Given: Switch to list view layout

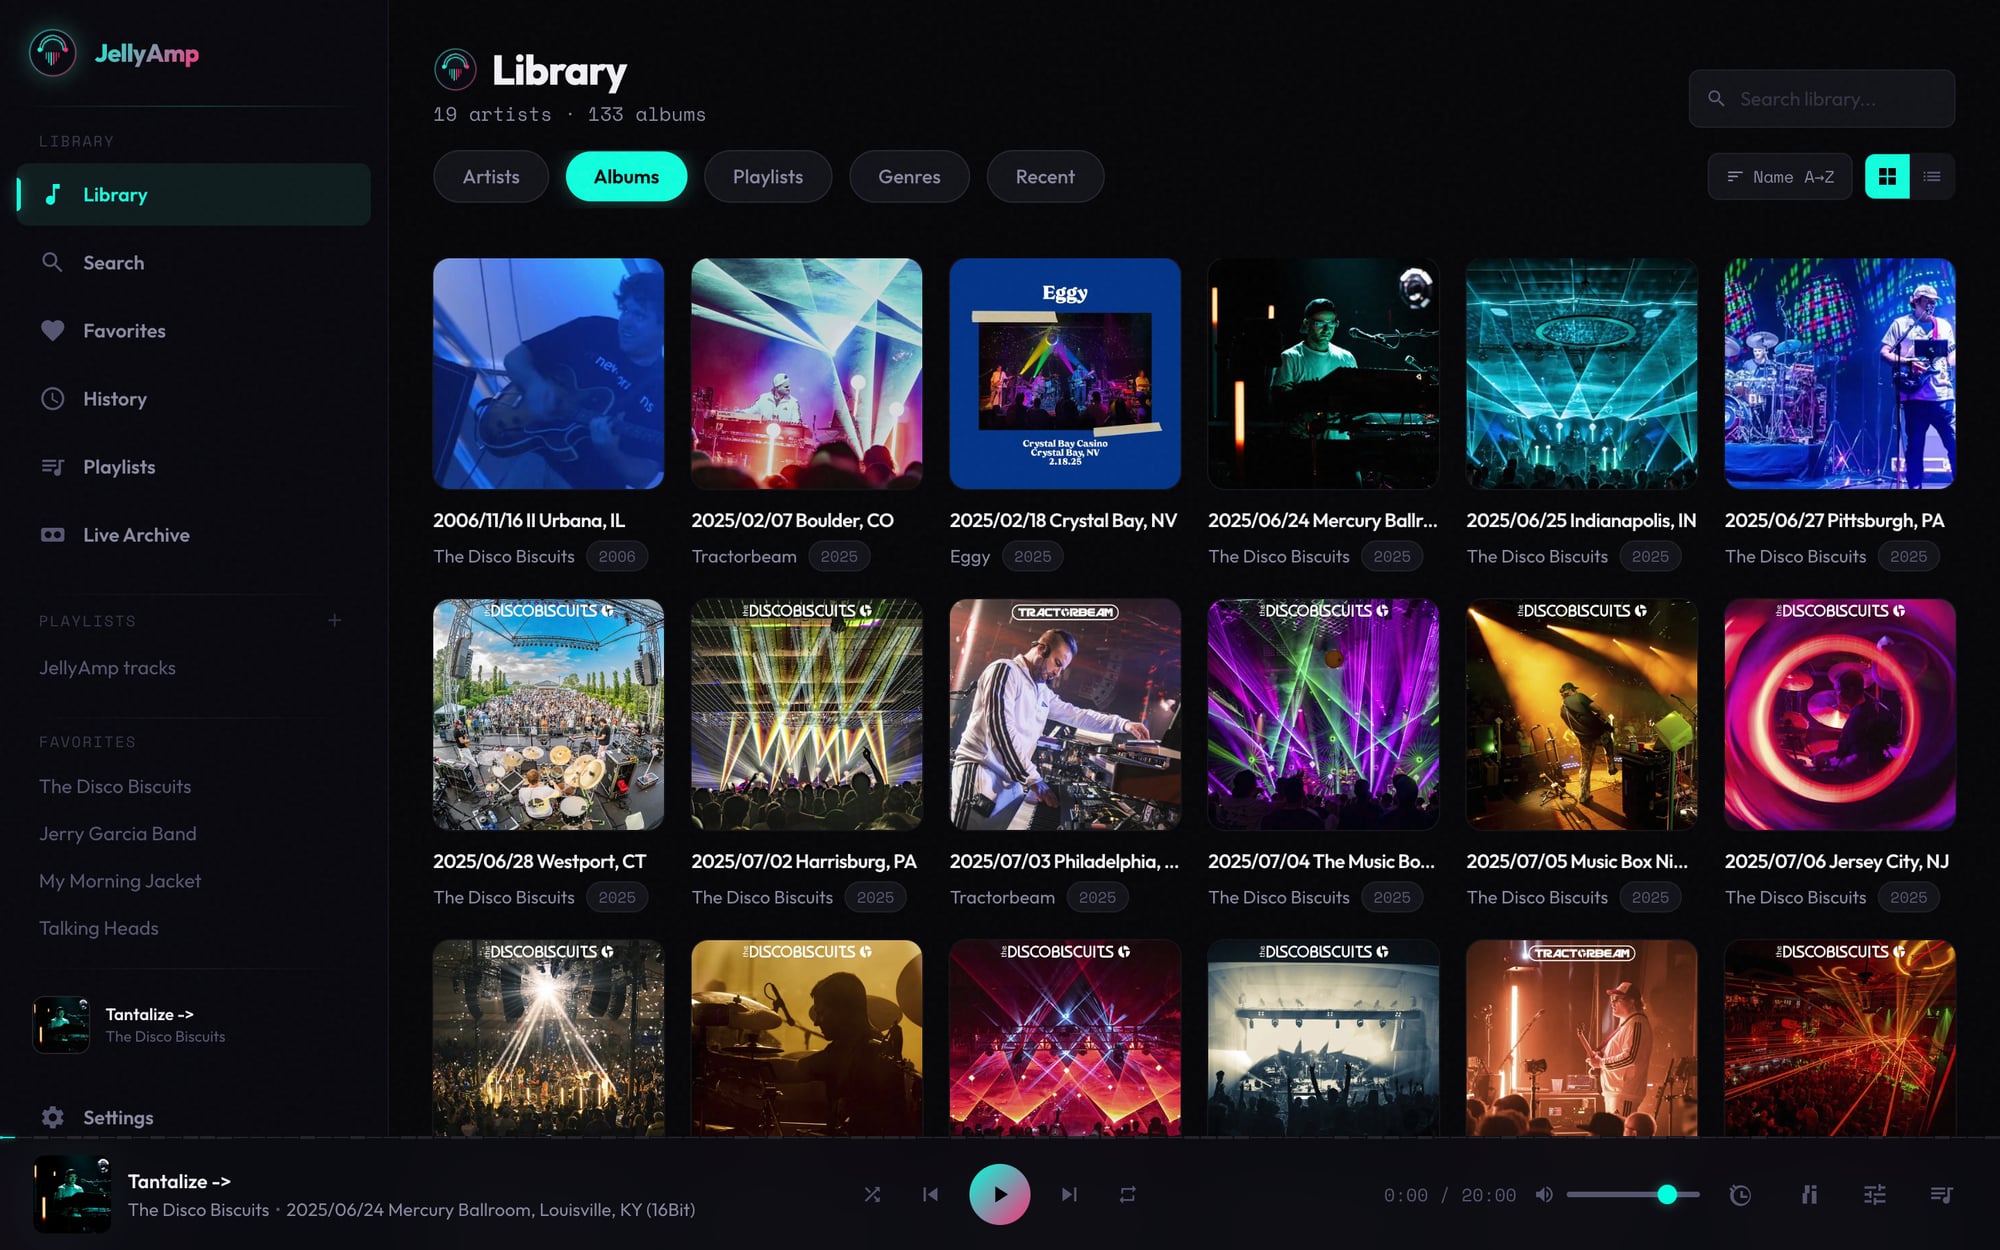Looking at the screenshot, I should click(x=1932, y=176).
